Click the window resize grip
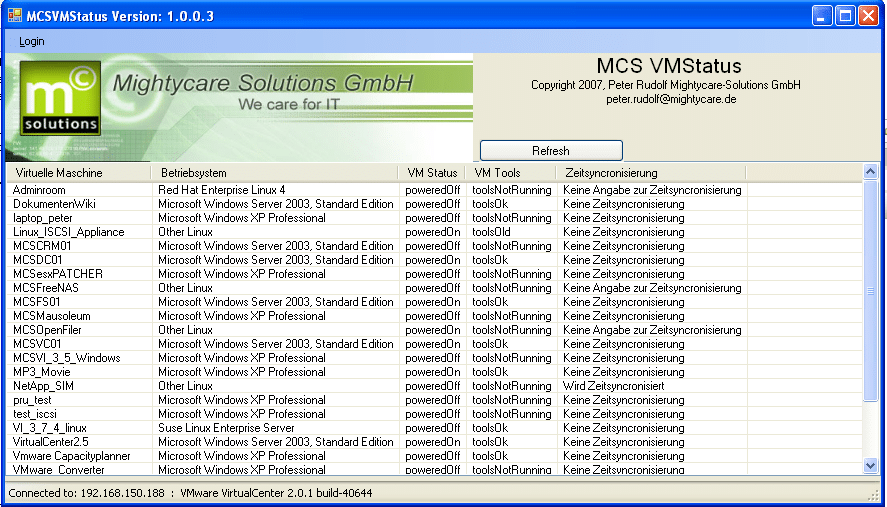The image size is (887, 507). tap(875, 494)
